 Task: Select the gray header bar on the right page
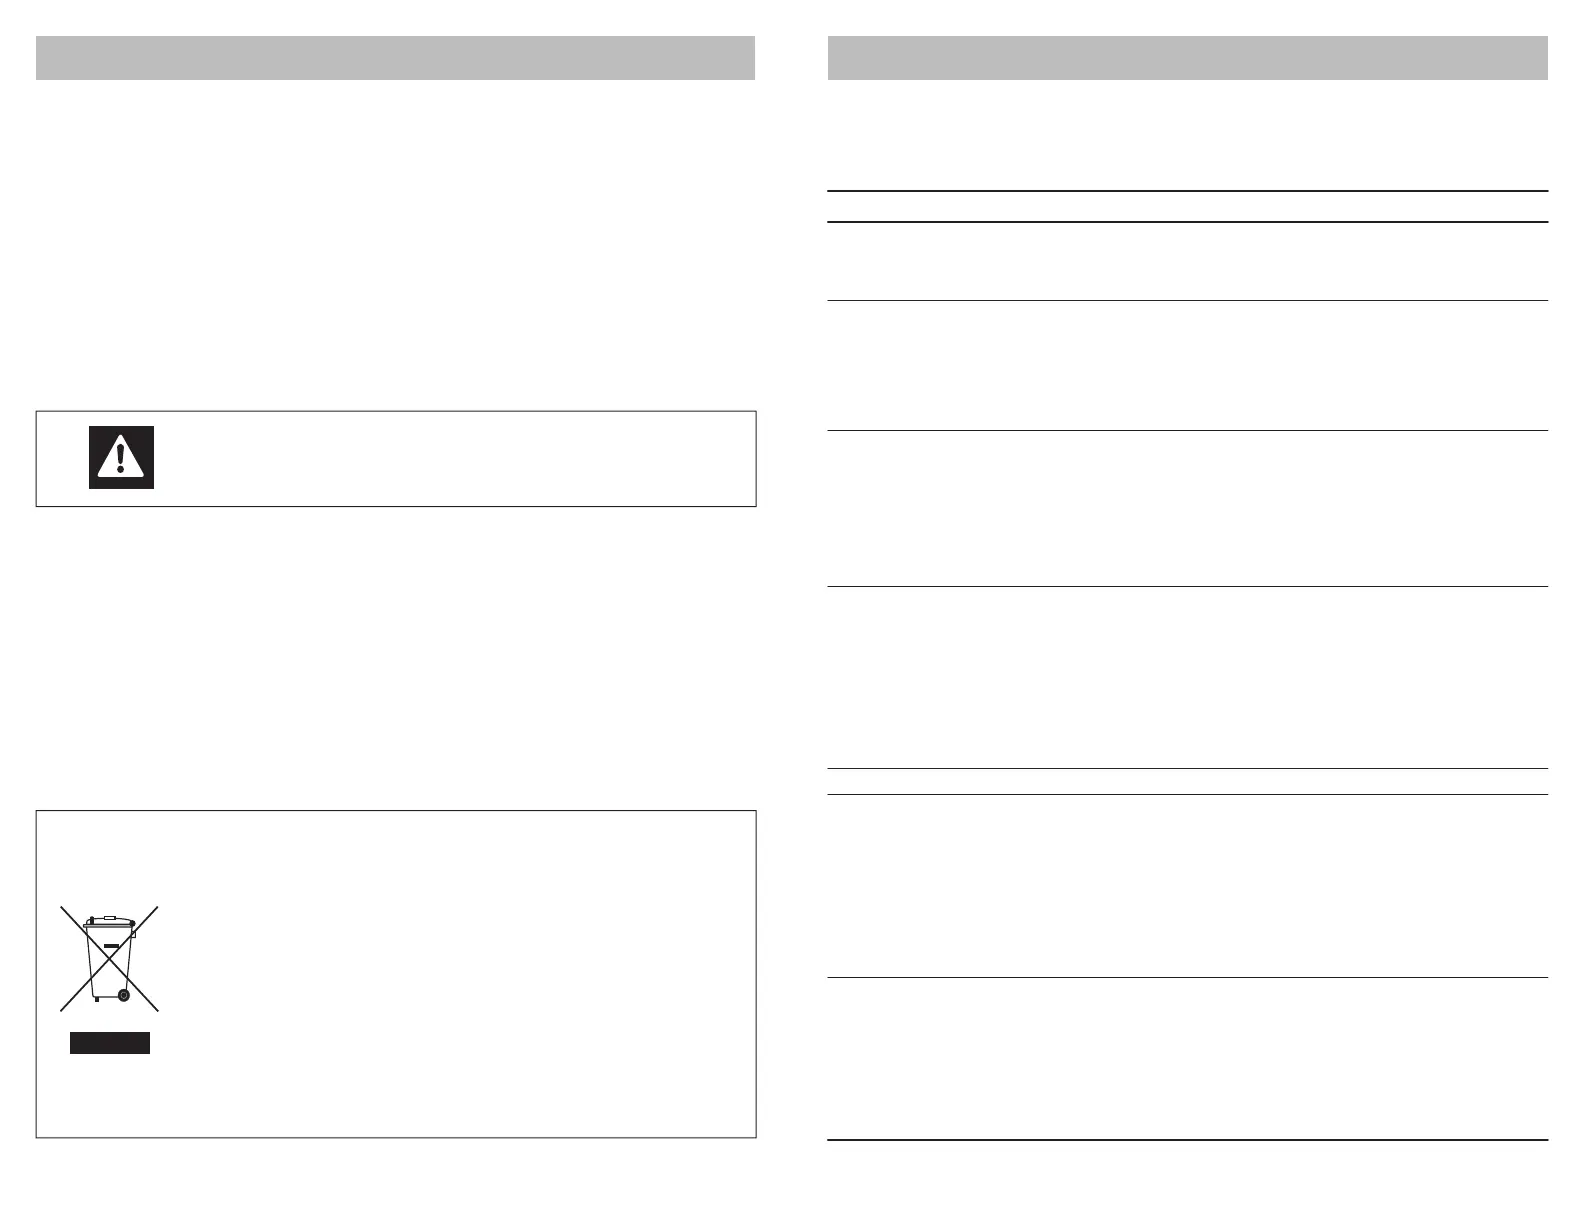pyautogui.click(x=1188, y=58)
